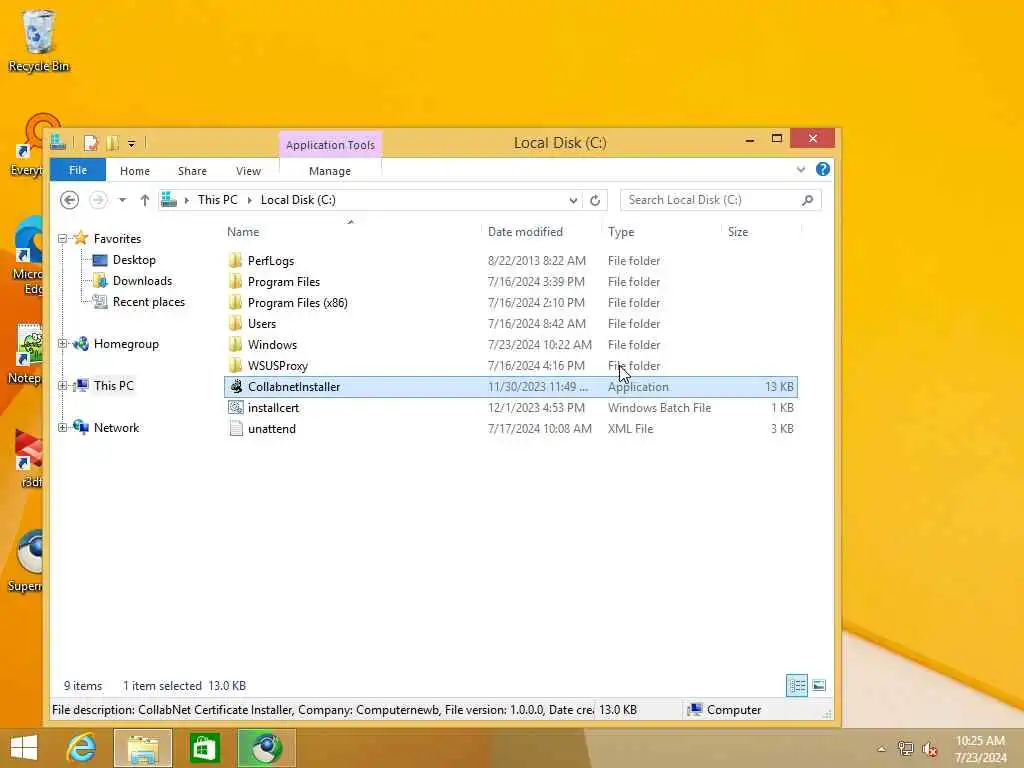This screenshot has height=768, width=1024.
Task: Click the CollabnetInstaller application icon
Action: (236, 387)
